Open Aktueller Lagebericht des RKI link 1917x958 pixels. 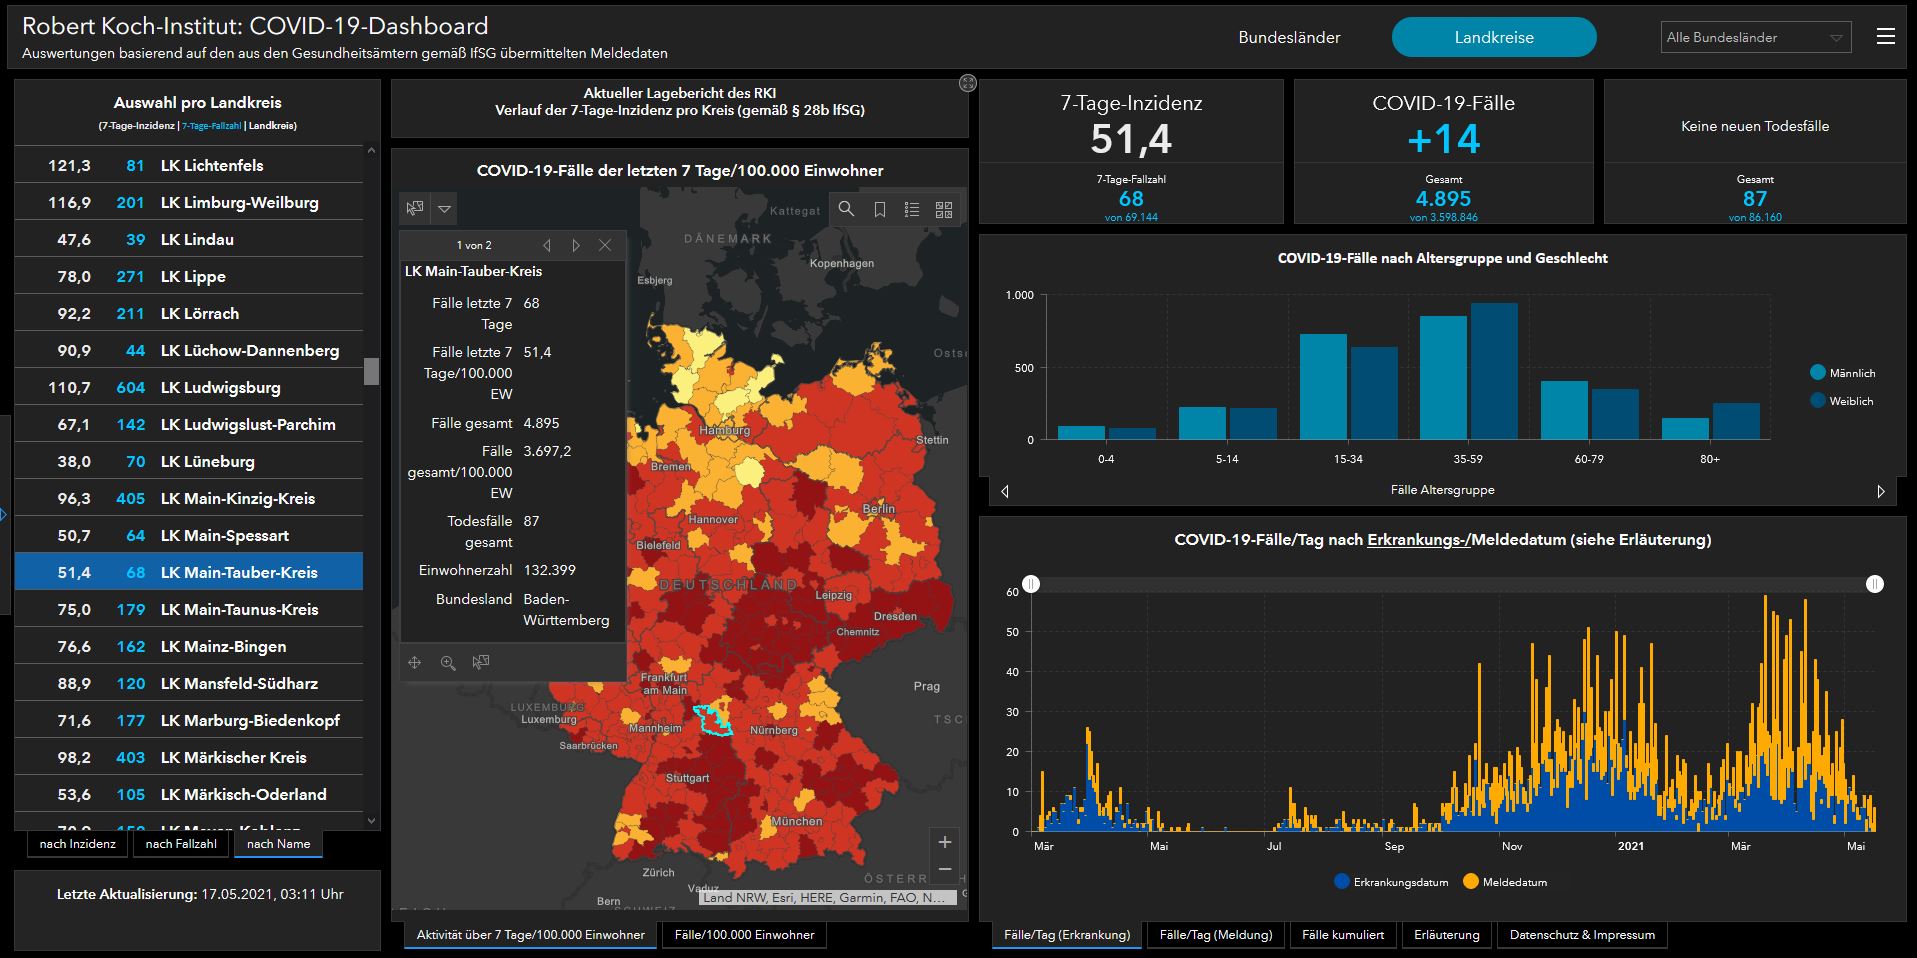pyautogui.click(x=680, y=93)
